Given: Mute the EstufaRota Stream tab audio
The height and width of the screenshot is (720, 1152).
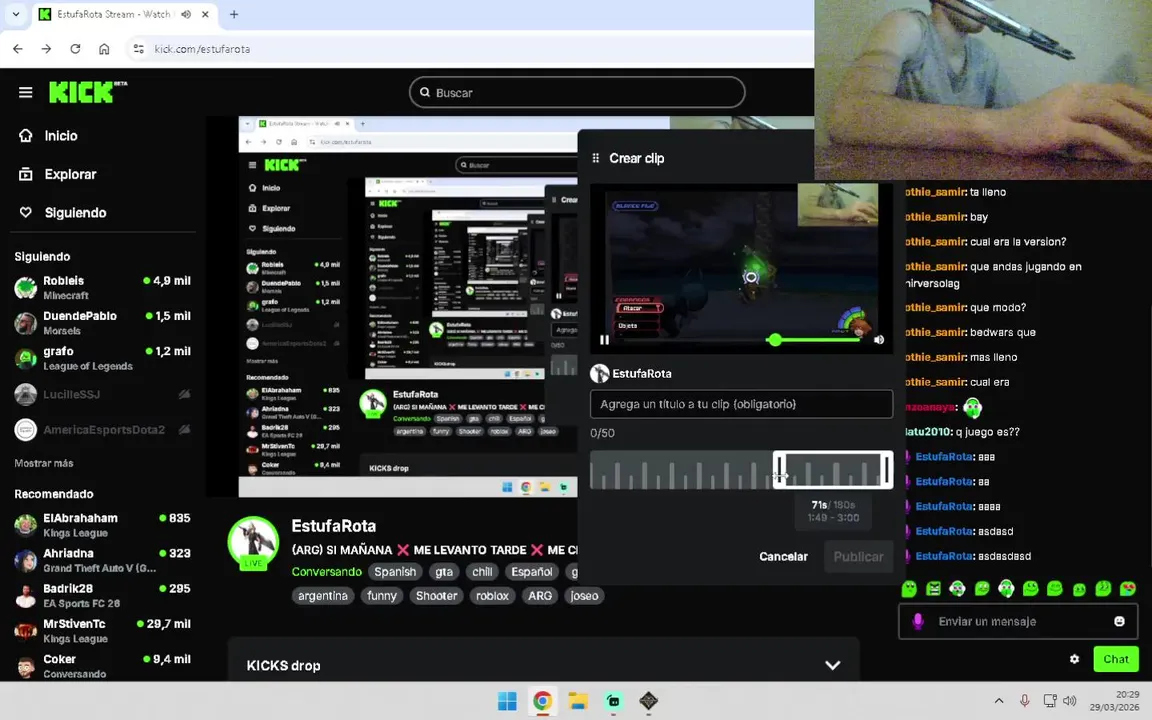Looking at the screenshot, I should tap(186, 14).
